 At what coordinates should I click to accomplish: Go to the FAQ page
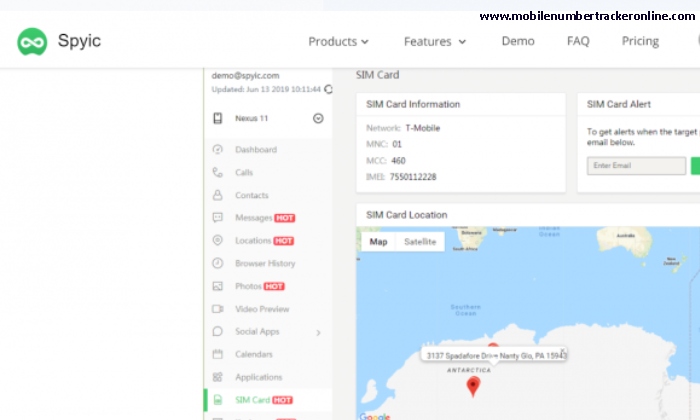pos(578,42)
